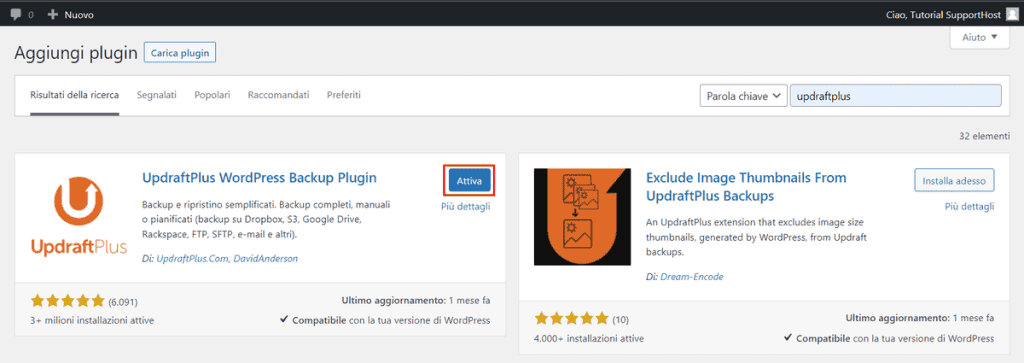
Task: Click the UpdraftPlus Ultimo aggiornamento text
Action: (415, 301)
